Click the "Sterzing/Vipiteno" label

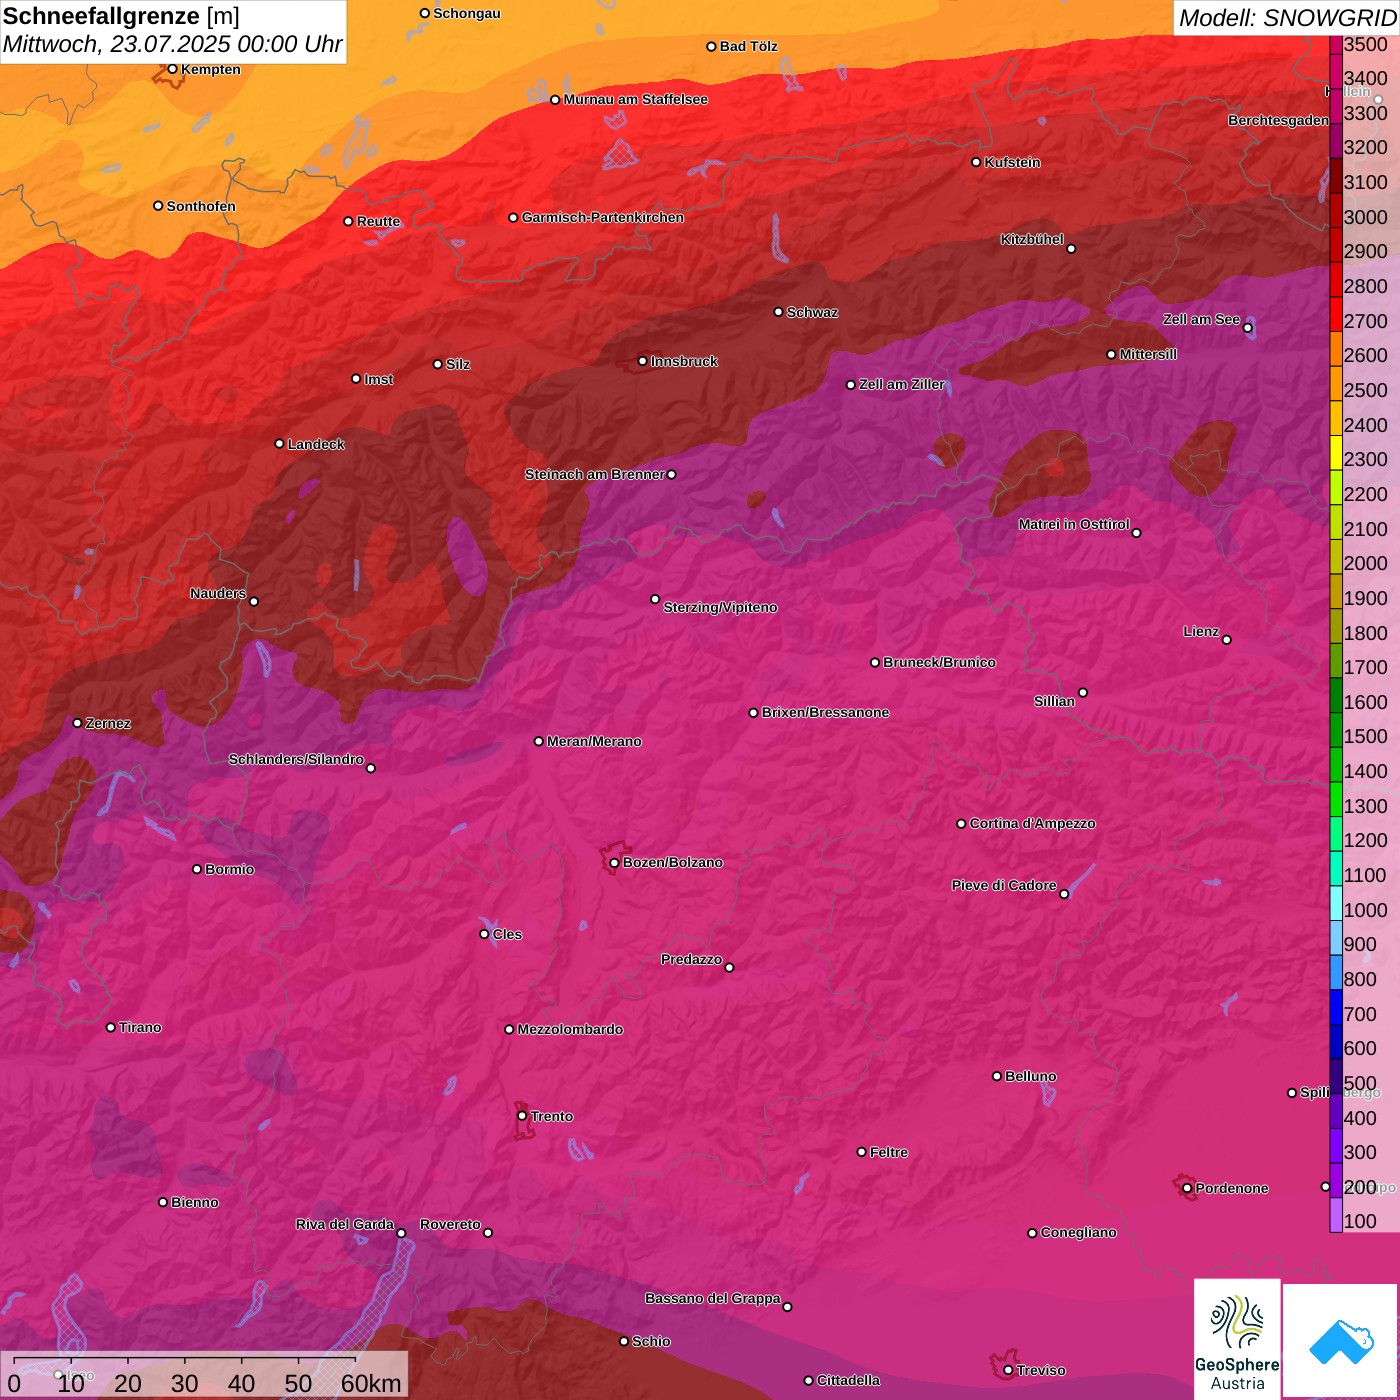coord(720,607)
